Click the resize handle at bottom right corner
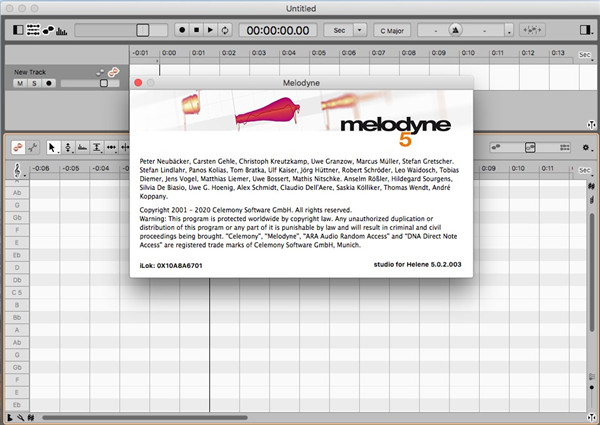 592,418
